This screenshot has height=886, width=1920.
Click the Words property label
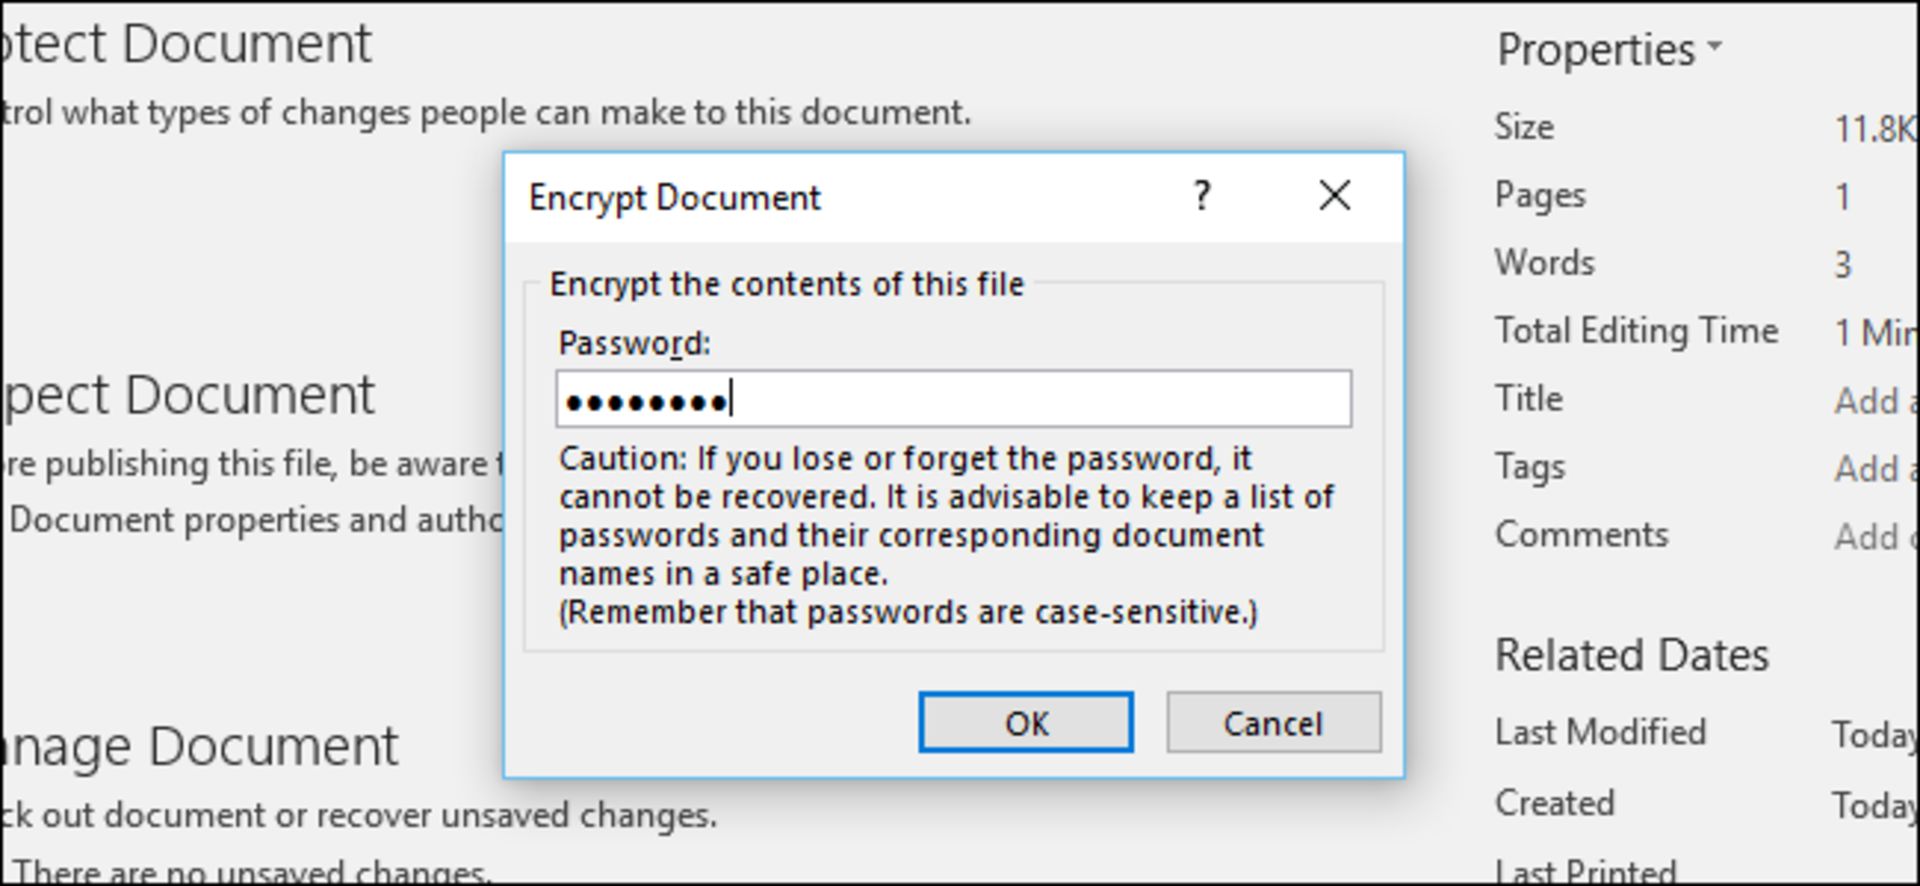point(1544,263)
